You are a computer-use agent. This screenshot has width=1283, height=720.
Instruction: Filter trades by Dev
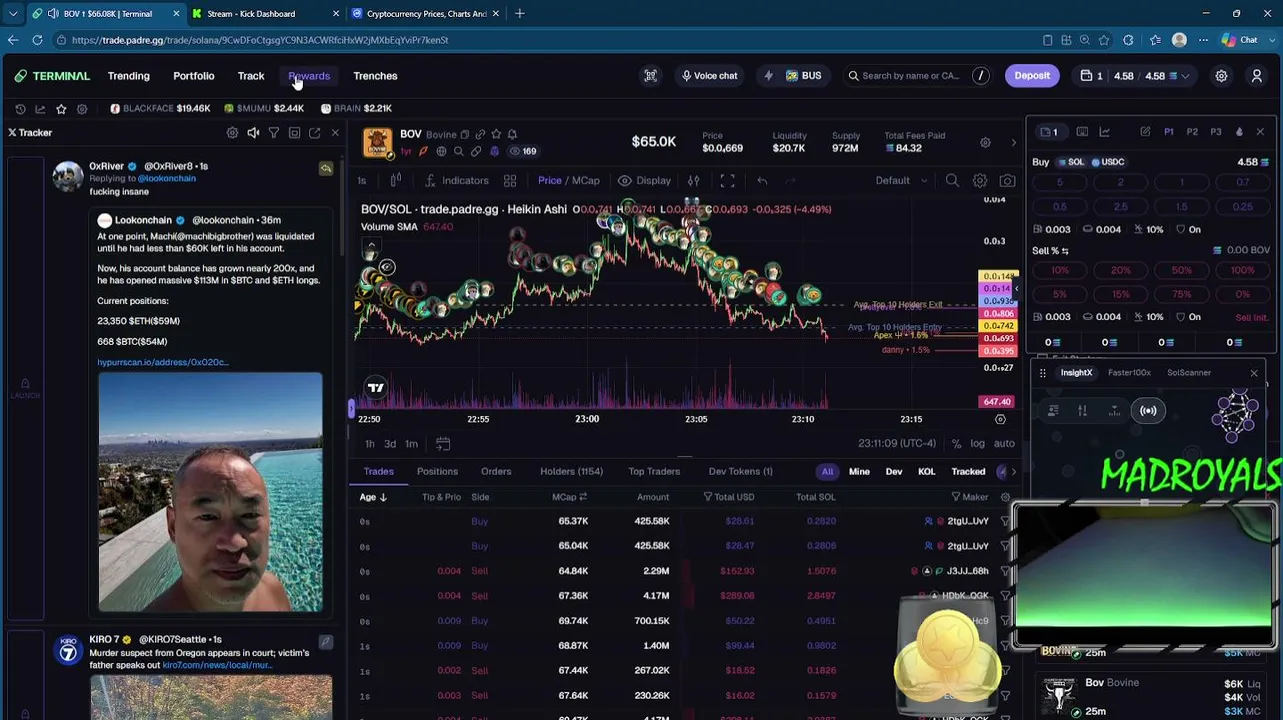pos(894,471)
